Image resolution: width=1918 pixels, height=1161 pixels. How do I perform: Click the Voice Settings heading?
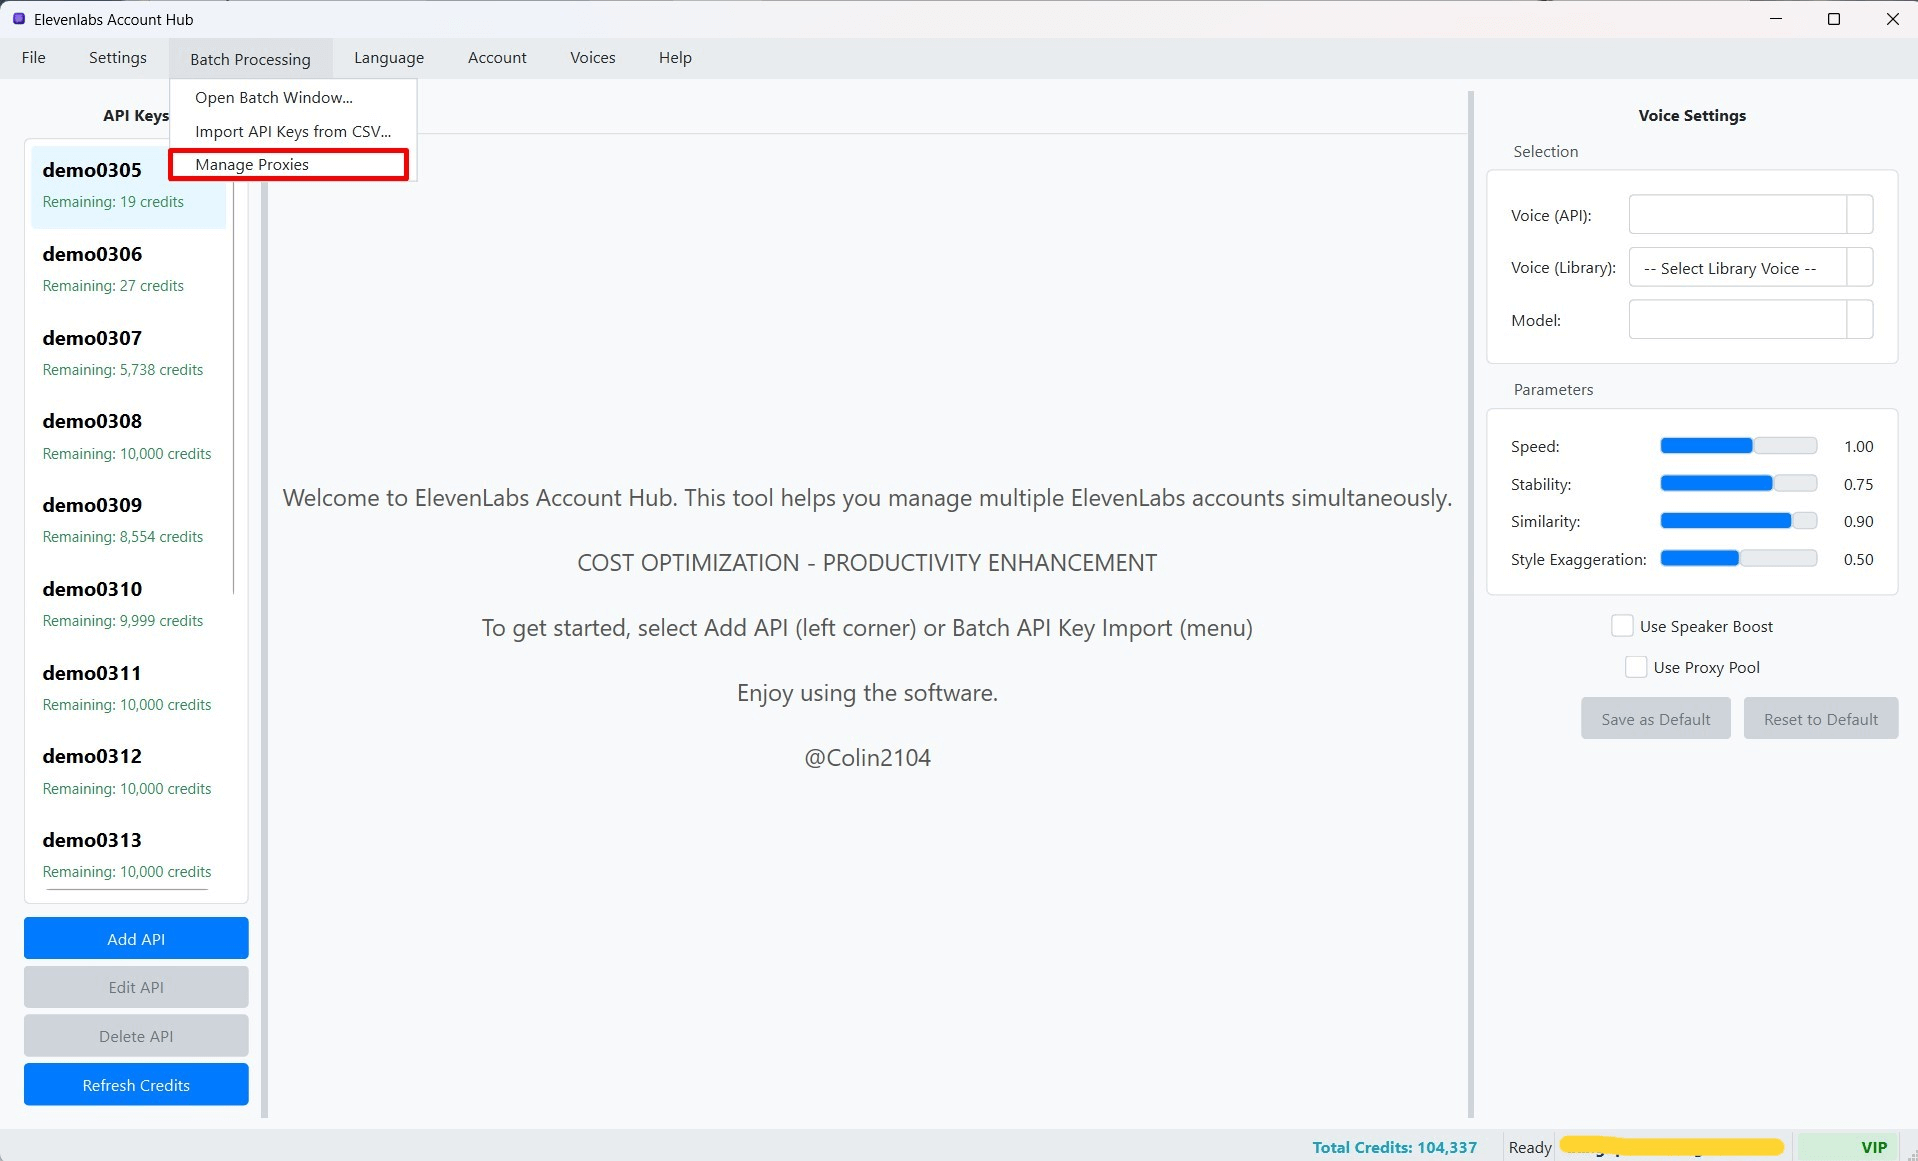pyautogui.click(x=1692, y=115)
